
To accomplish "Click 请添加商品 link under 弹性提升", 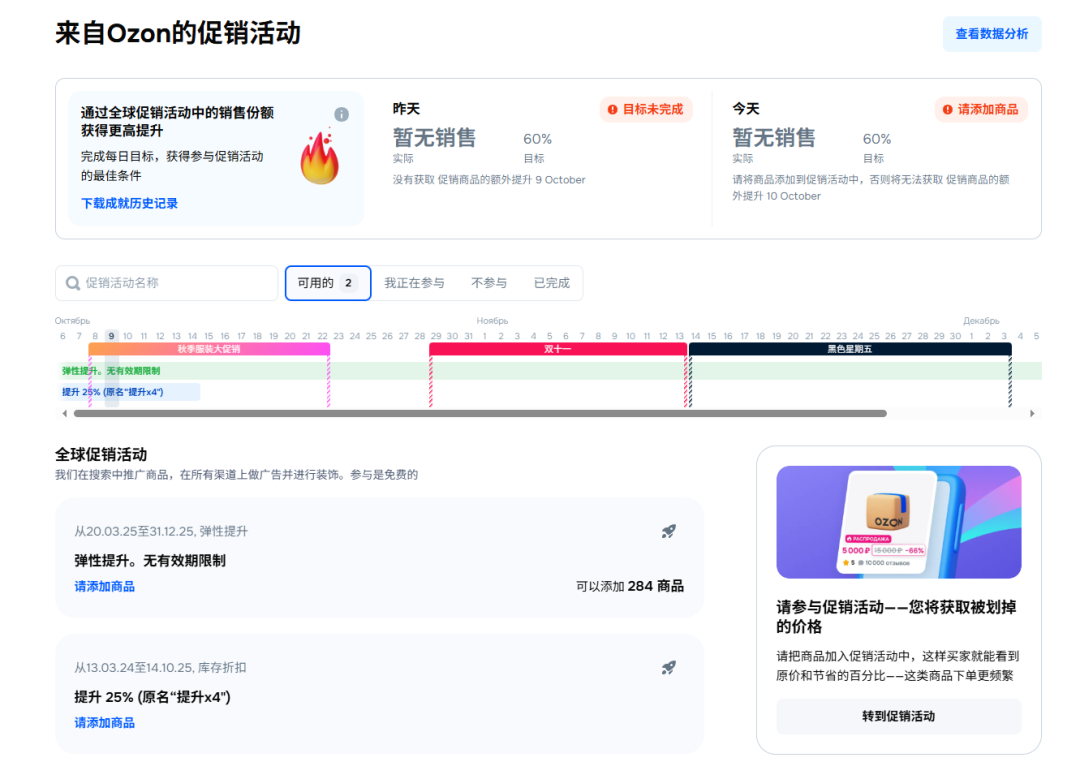I will (105, 586).
